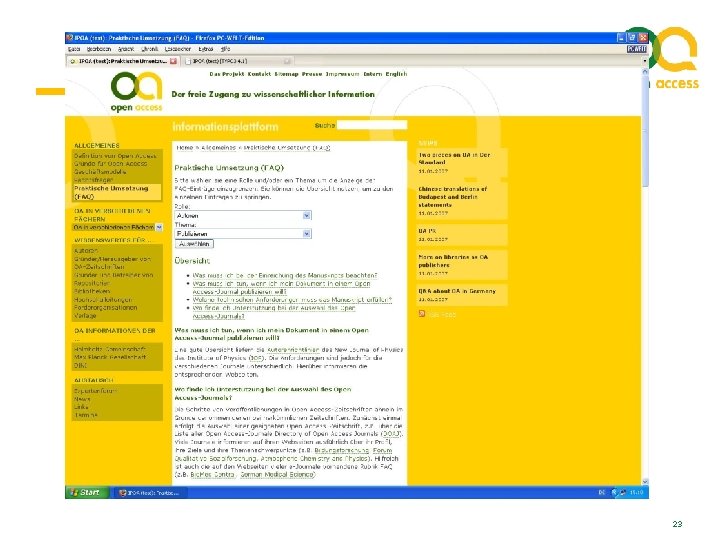Click into the Suche search field

click(x=372, y=125)
